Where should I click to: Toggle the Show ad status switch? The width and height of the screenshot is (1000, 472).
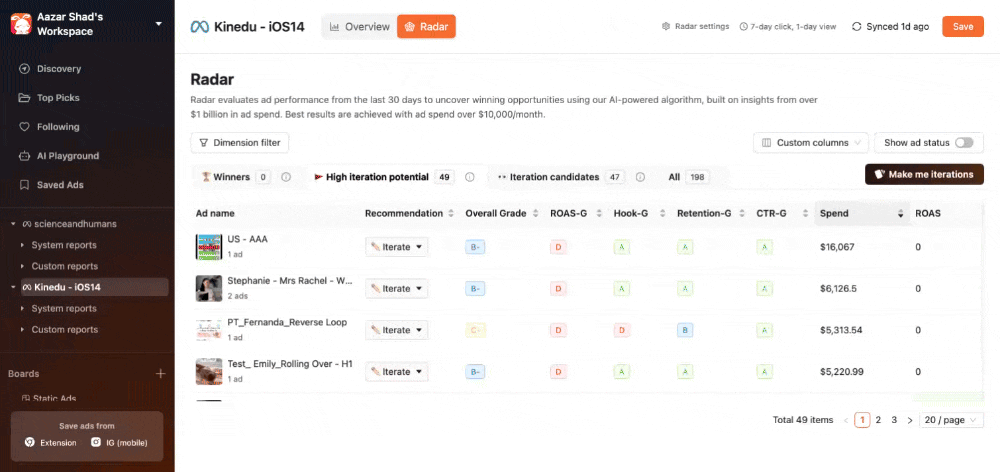coord(964,143)
